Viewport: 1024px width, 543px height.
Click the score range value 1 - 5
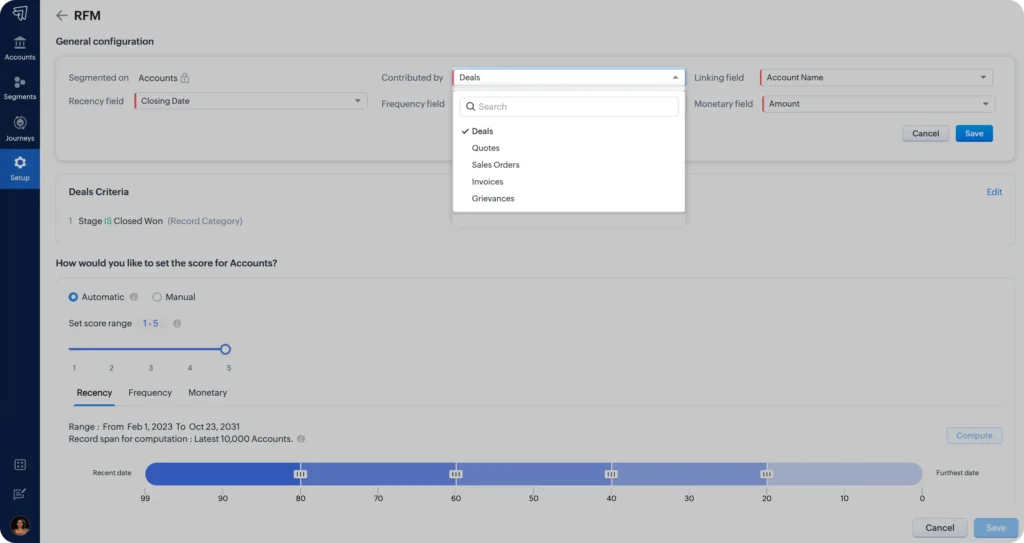click(x=151, y=323)
